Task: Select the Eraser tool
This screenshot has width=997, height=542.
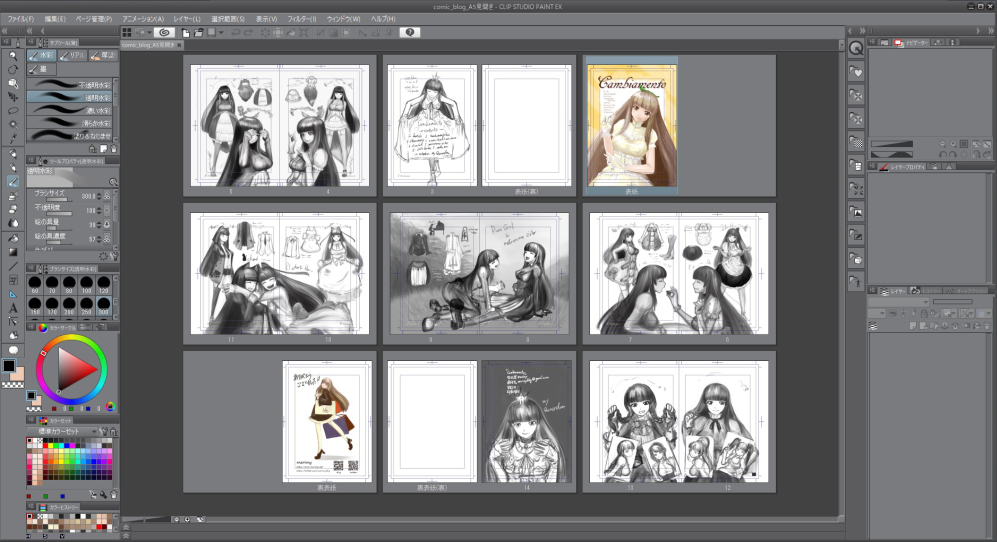Action: tap(13, 209)
